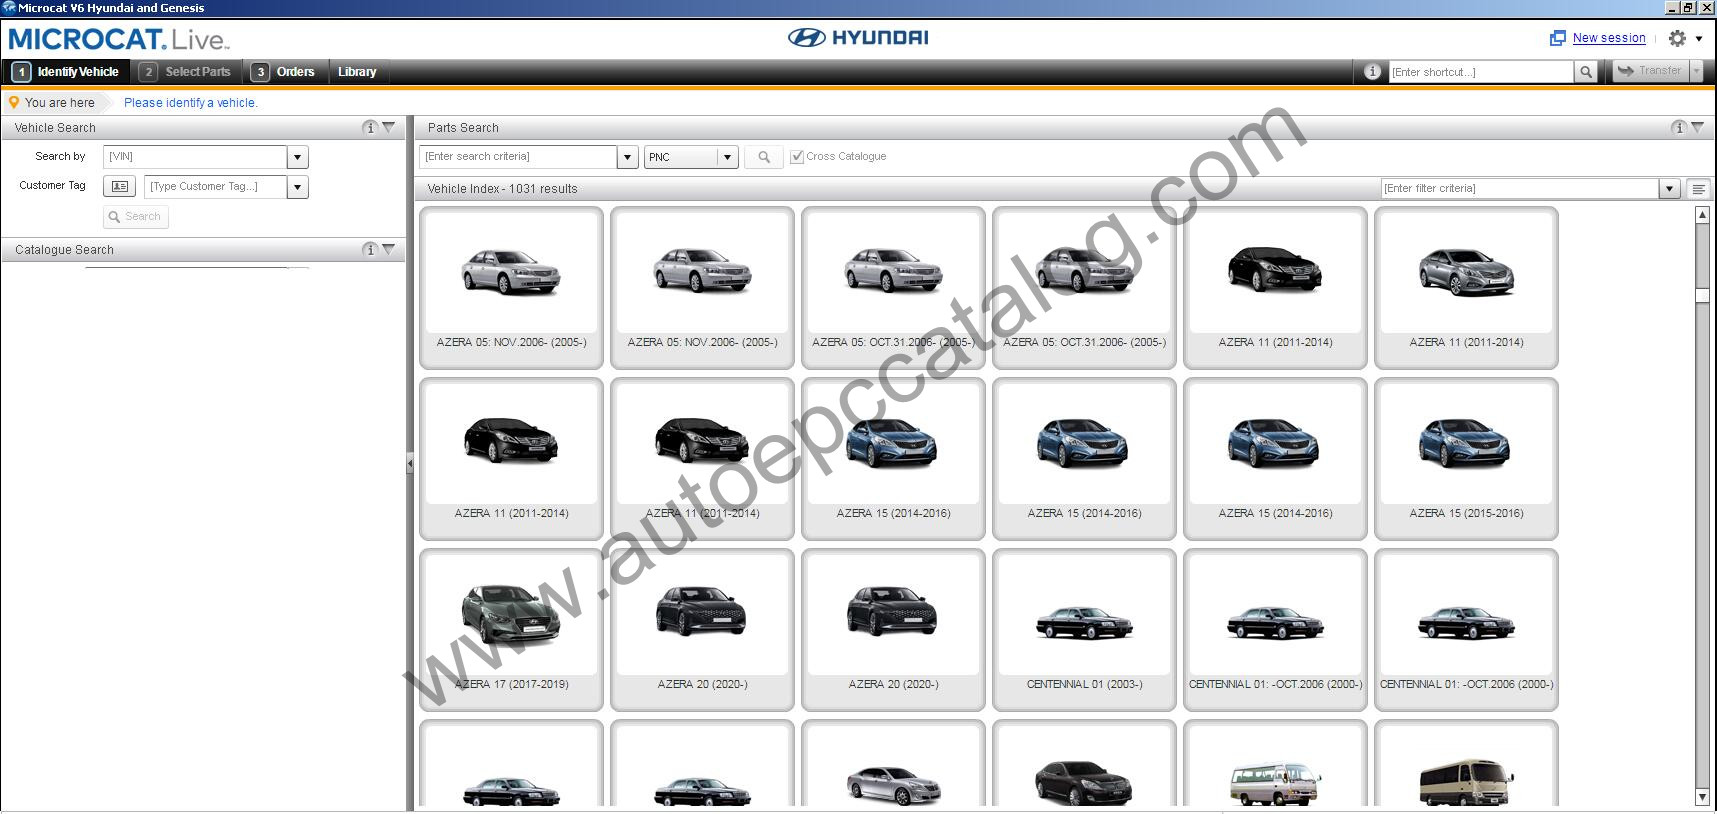Image resolution: width=1717 pixels, height=814 pixels.
Task: Click the New session window icon
Action: [1557, 38]
